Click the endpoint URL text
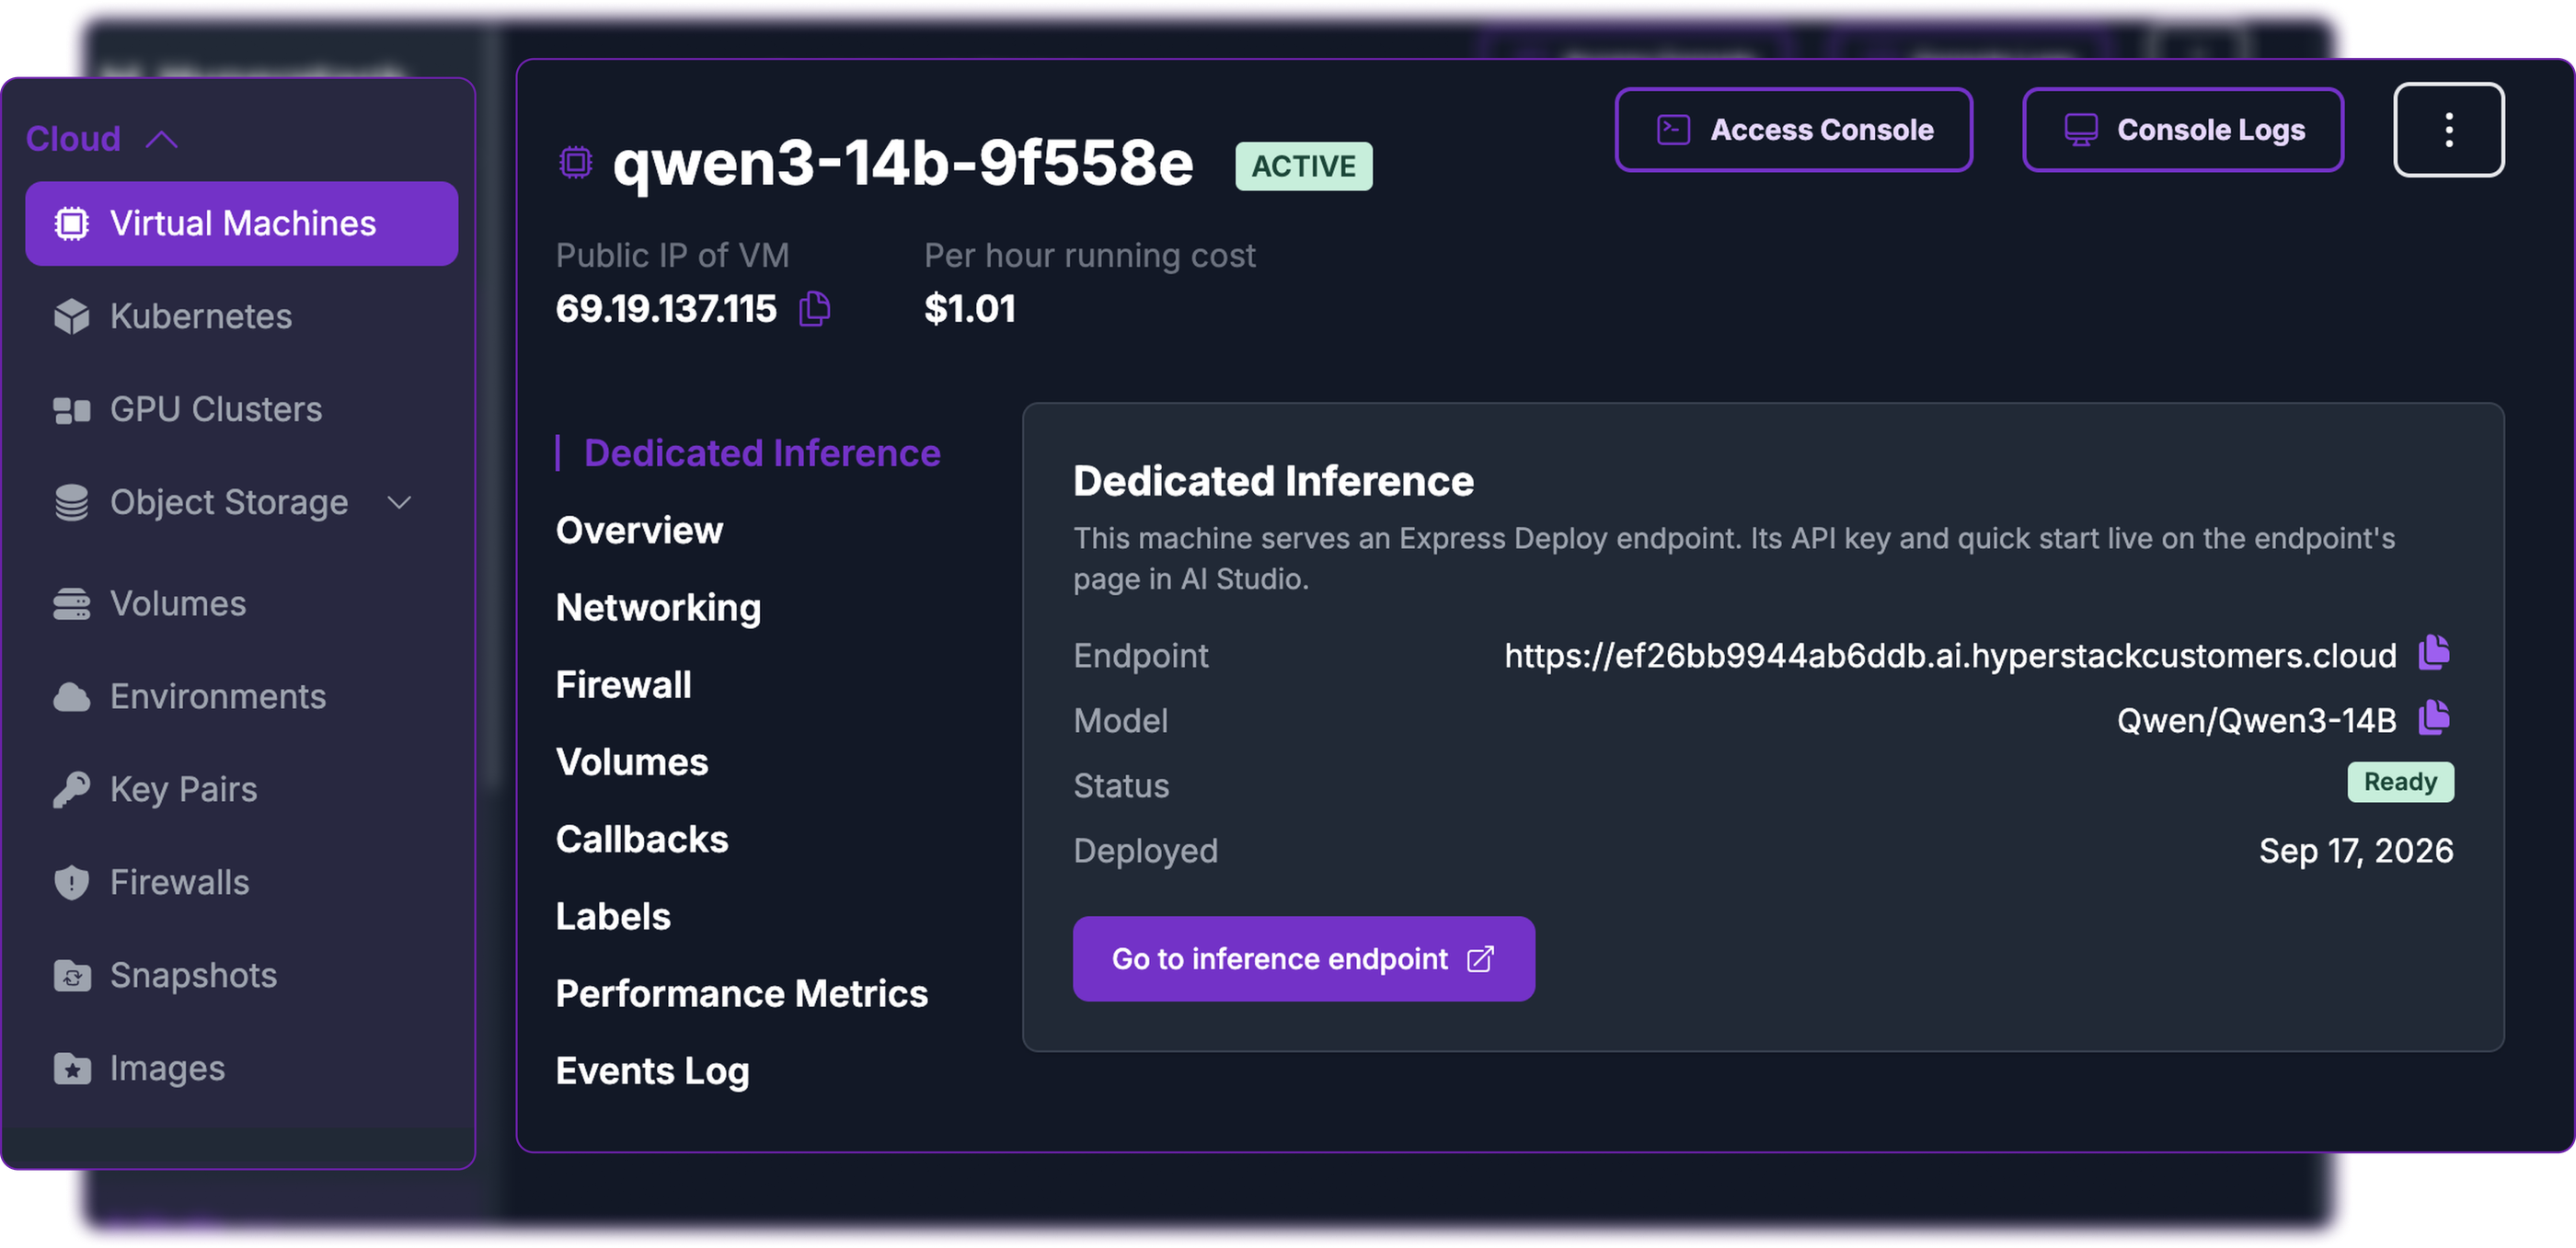This screenshot has height=1248, width=2576. 1950,655
